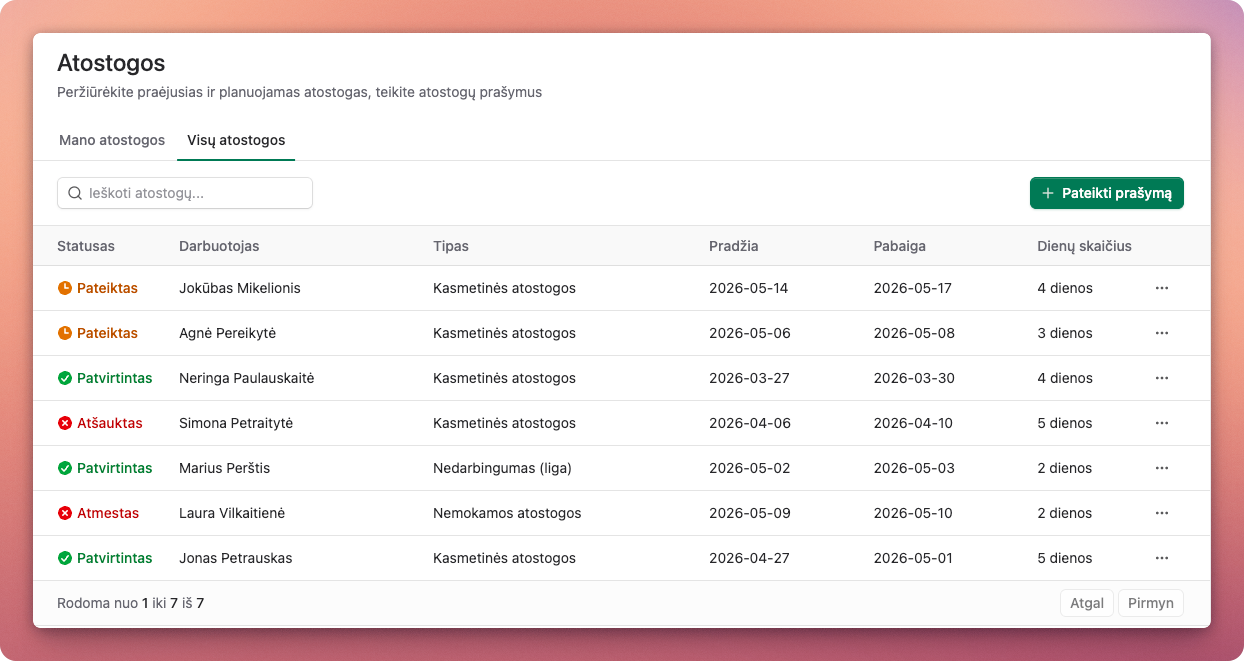1244x661 pixels.
Task: Open the three-dot menu for Agnė Pereikytė
Action: pyautogui.click(x=1161, y=333)
